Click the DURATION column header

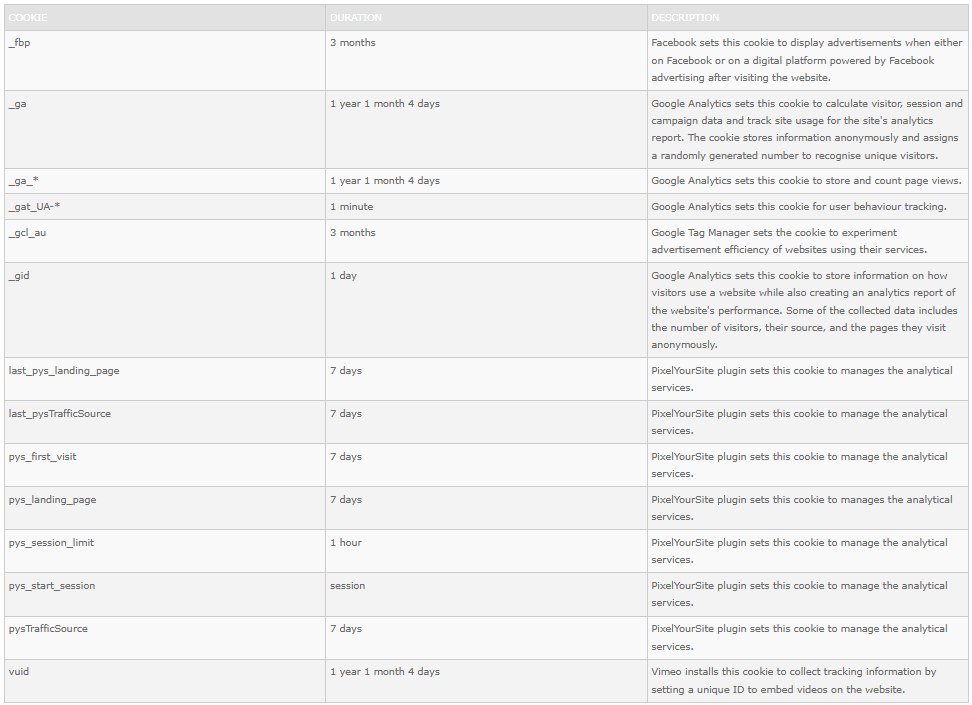click(x=356, y=17)
